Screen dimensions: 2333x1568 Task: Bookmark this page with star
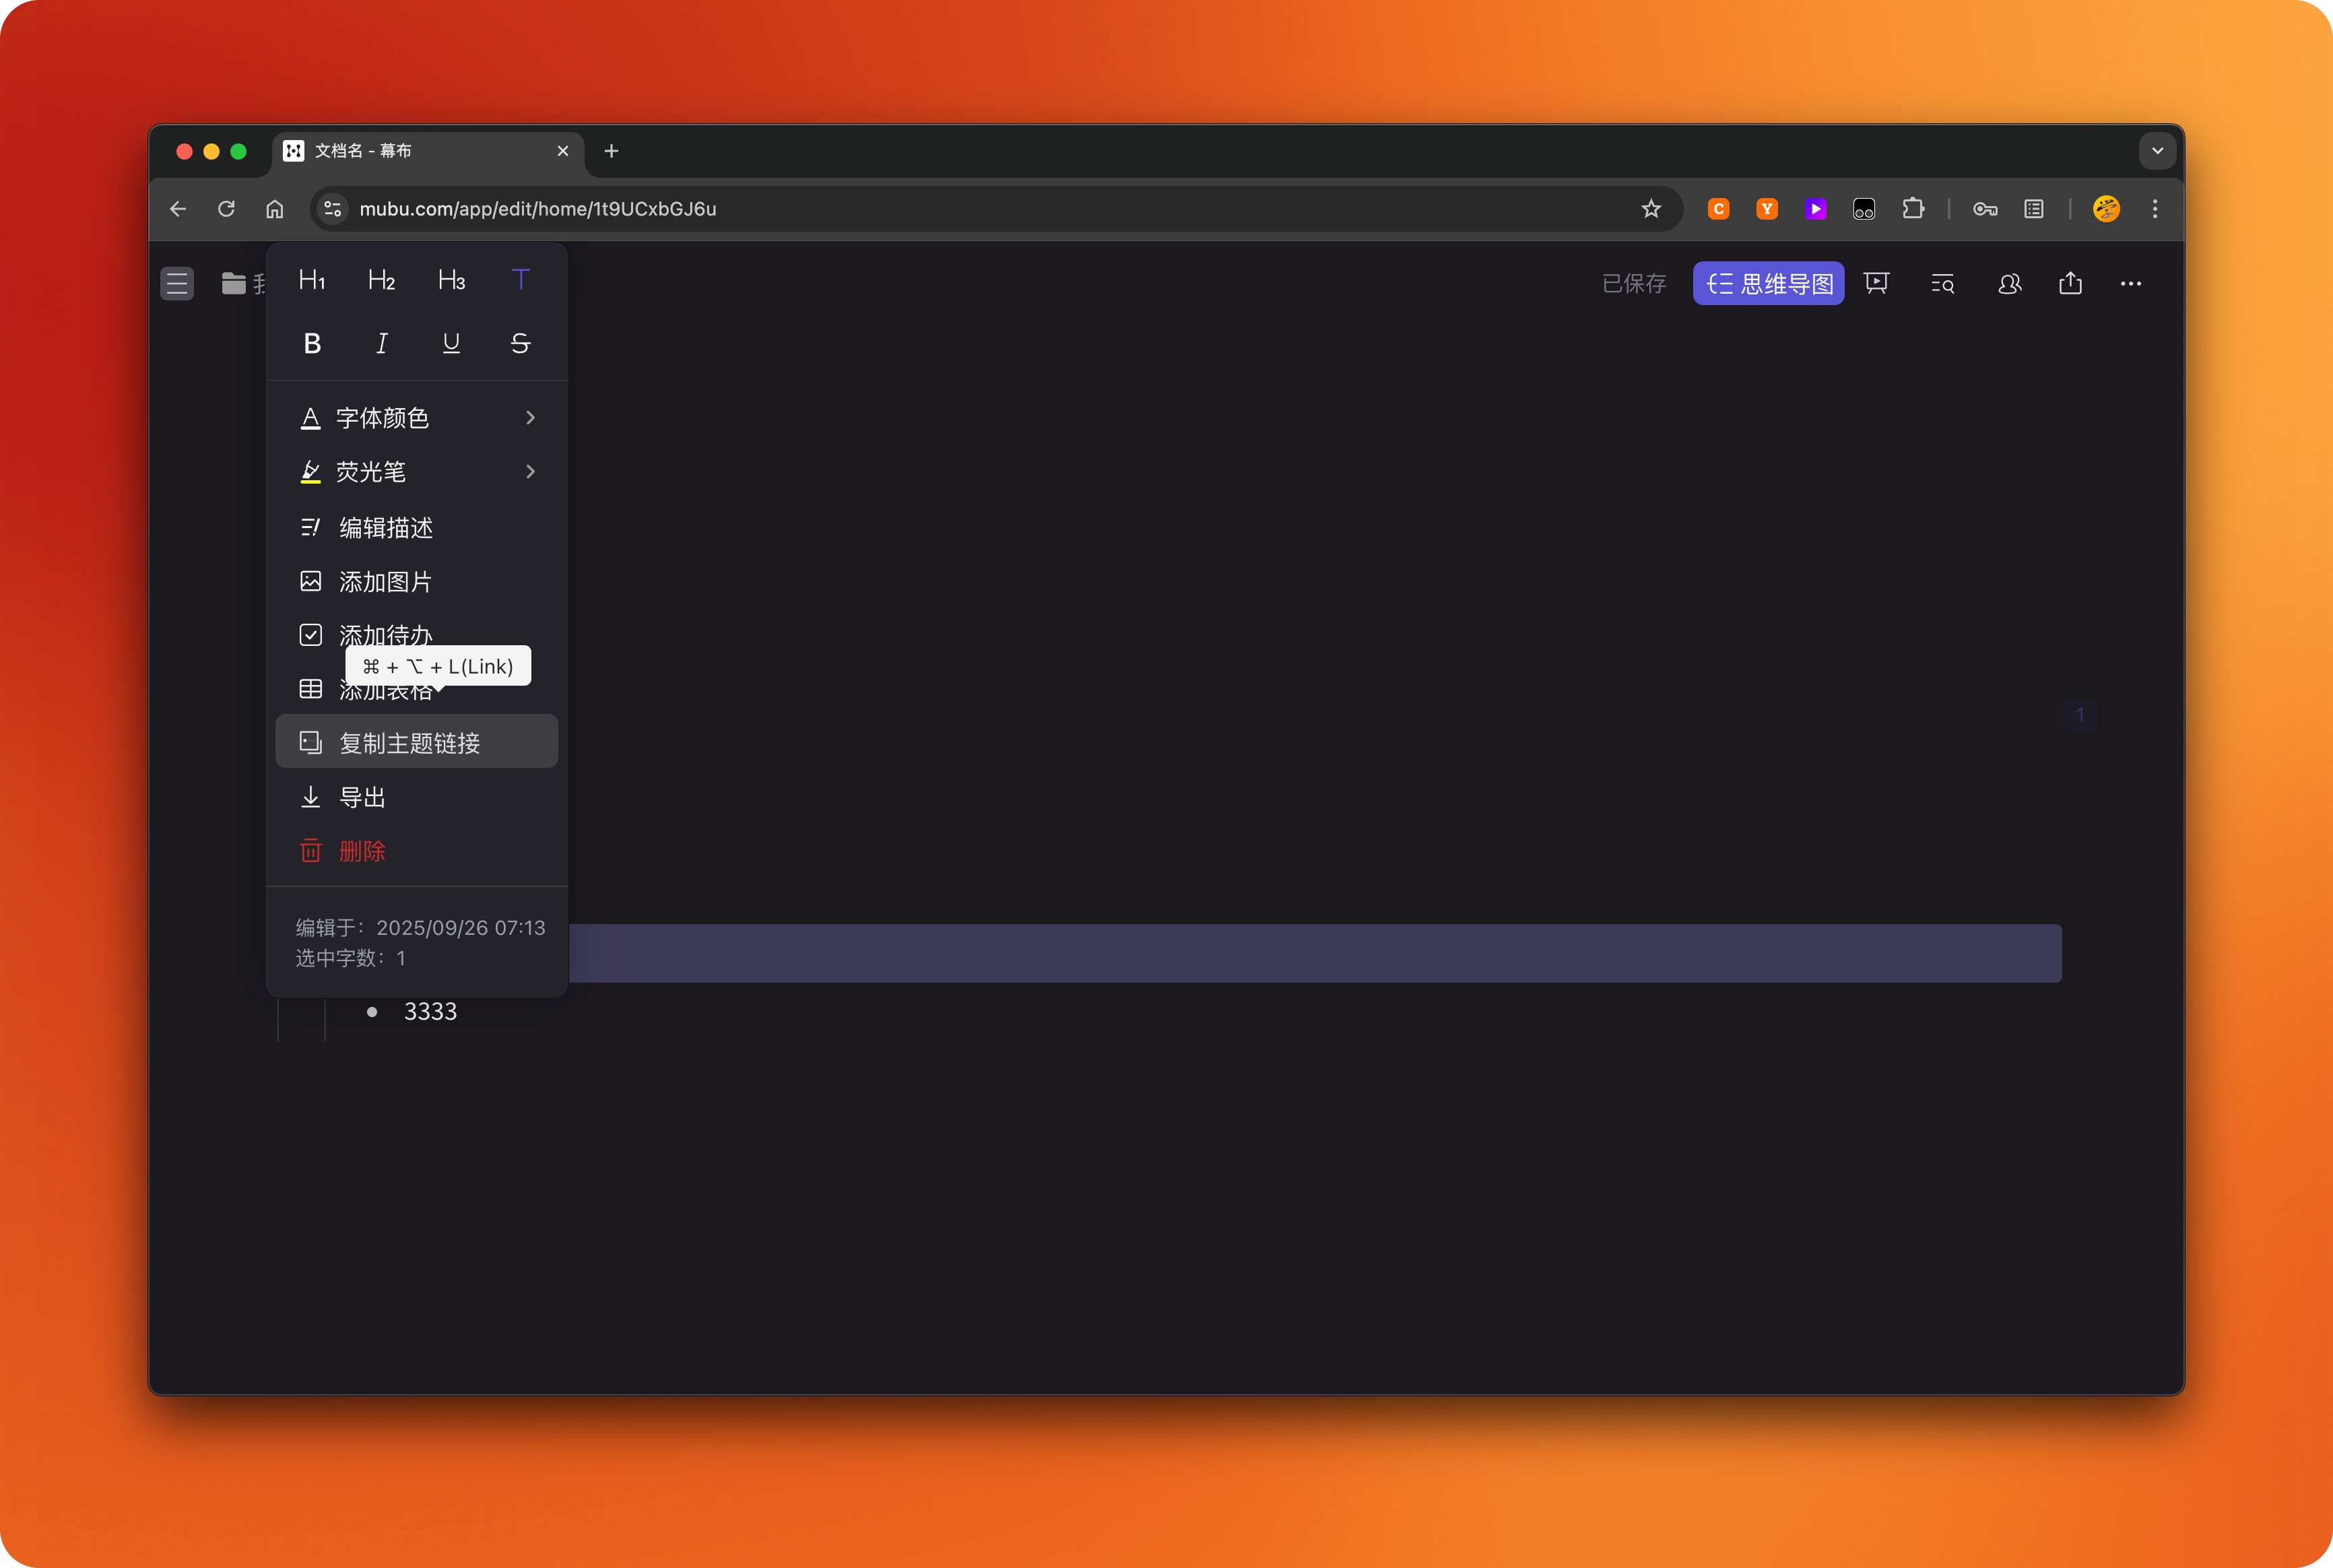(1651, 209)
